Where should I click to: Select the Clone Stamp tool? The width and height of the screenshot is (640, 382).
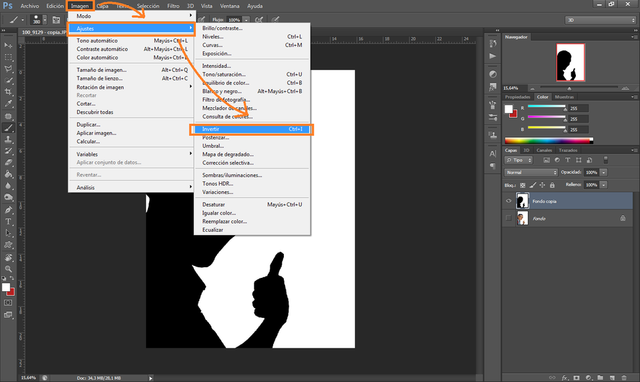pyautogui.click(x=8, y=139)
